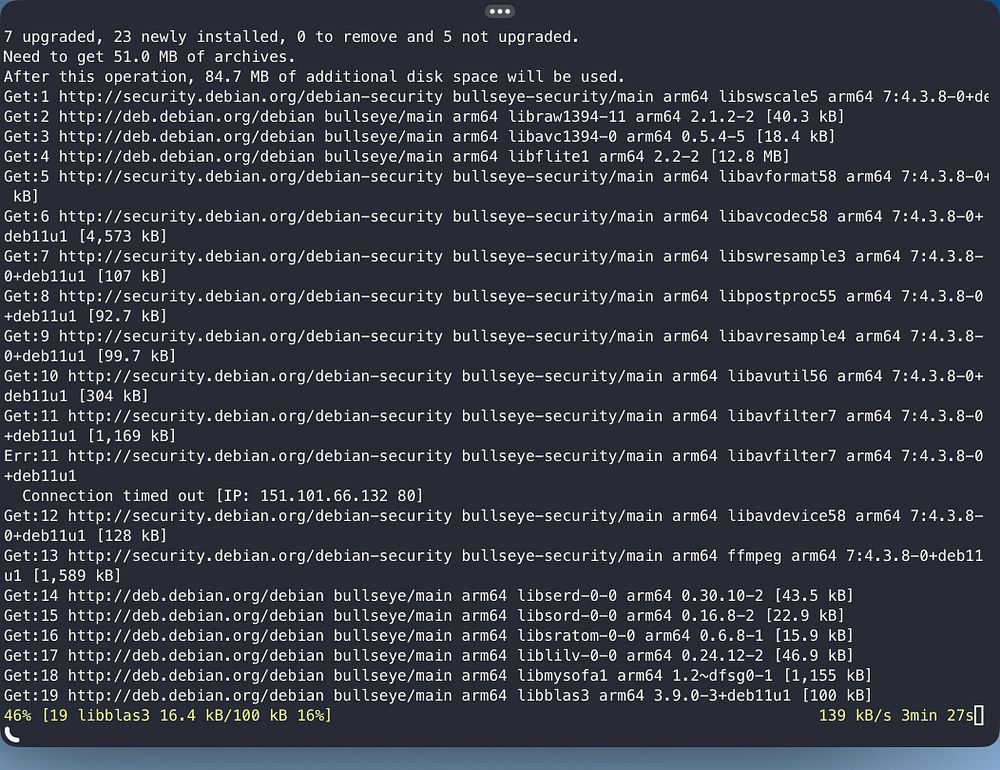This screenshot has width=1000, height=770.
Task: Click libflite1 package name on Get:4
Action: [x=548, y=156]
